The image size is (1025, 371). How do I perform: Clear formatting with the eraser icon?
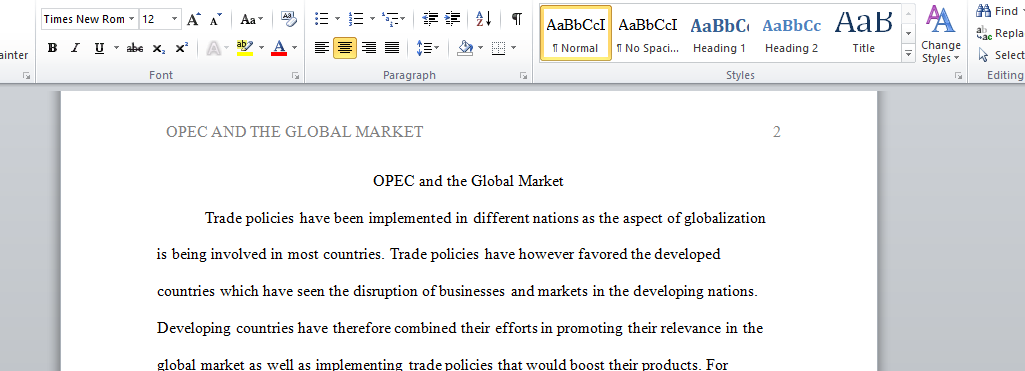(x=288, y=19)
